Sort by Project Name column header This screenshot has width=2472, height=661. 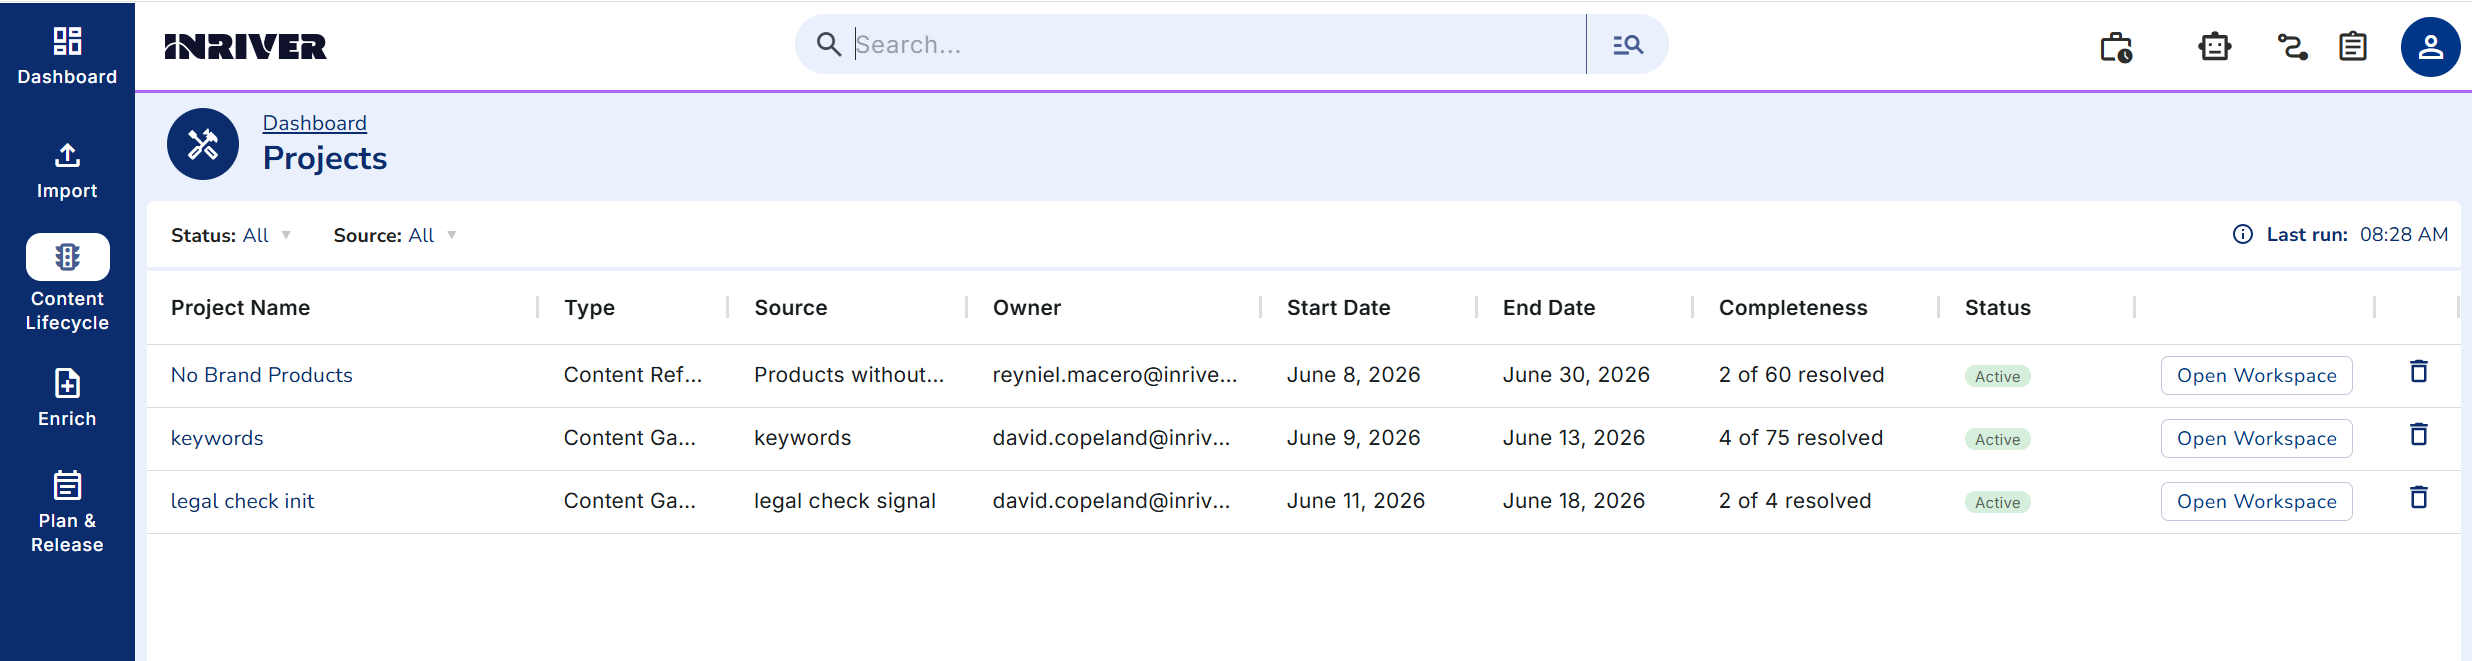pyautogui.click(x=240, y=308)
